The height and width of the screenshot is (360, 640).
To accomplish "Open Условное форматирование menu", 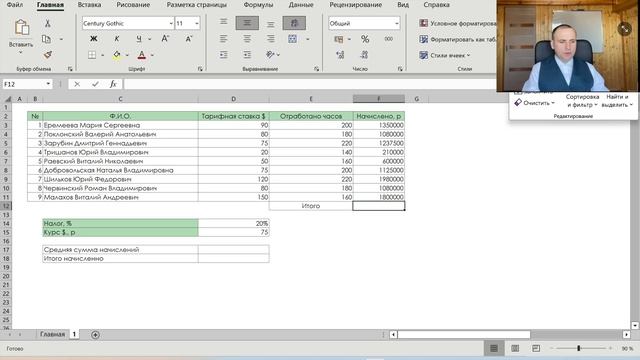I will 458,24.
